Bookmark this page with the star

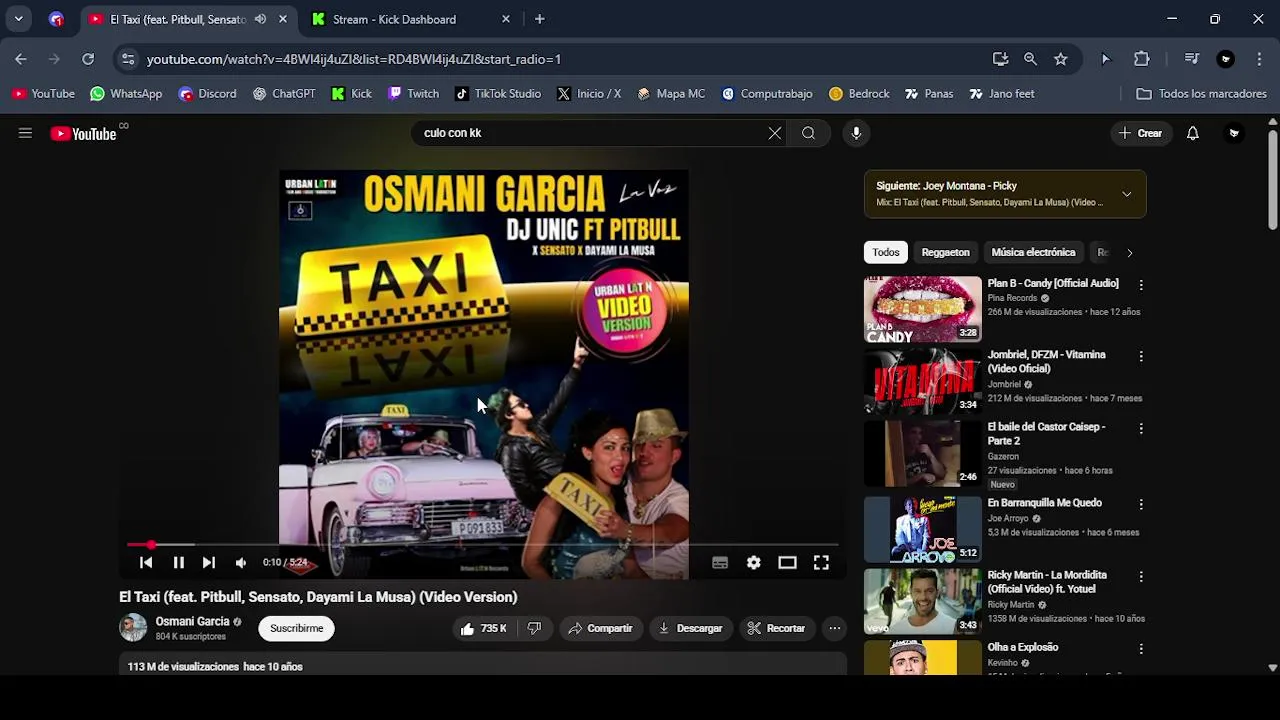pyautogui.click(x=1060, y=59)
